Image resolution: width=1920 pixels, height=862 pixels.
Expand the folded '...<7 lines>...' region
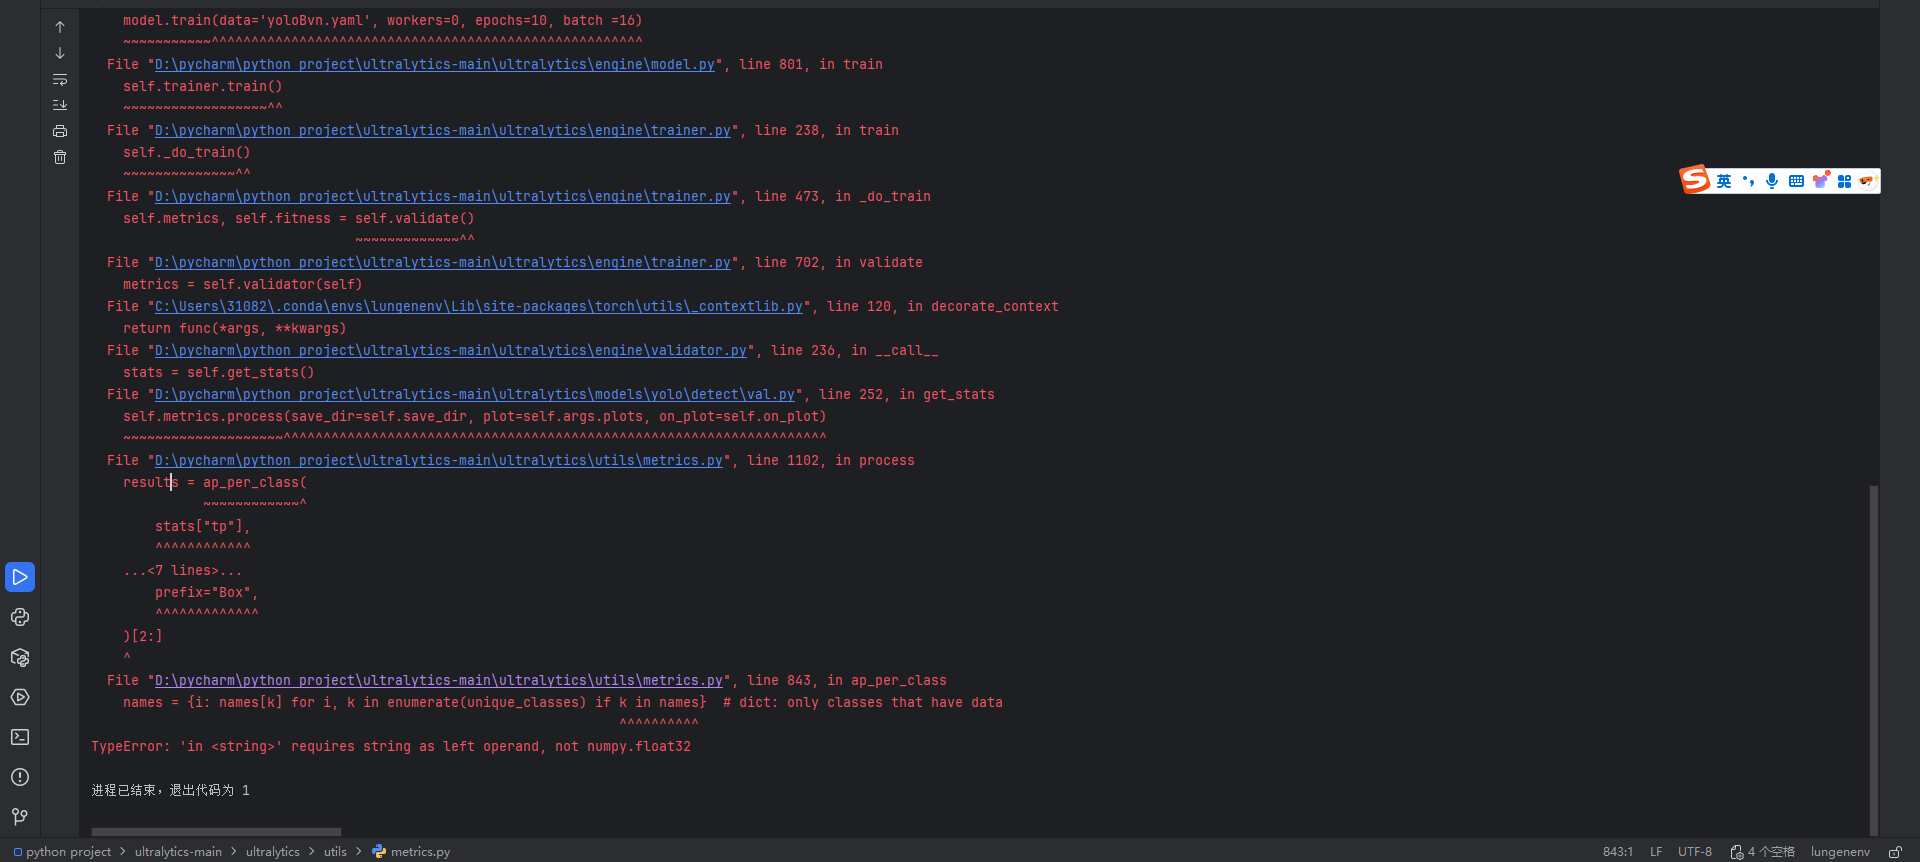tap(183, 570)
